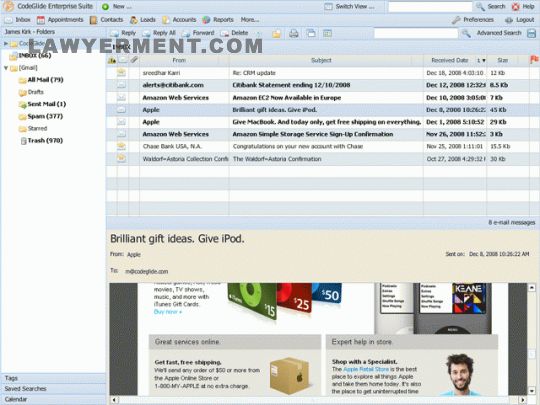Click the print icon

tap(293, 33)
